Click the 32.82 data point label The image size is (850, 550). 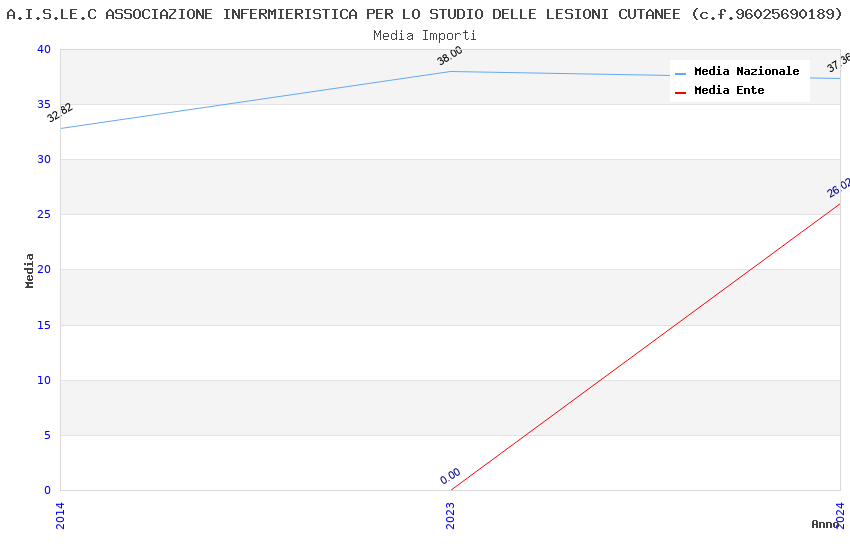pyautogui.click(x=60, y=113)
